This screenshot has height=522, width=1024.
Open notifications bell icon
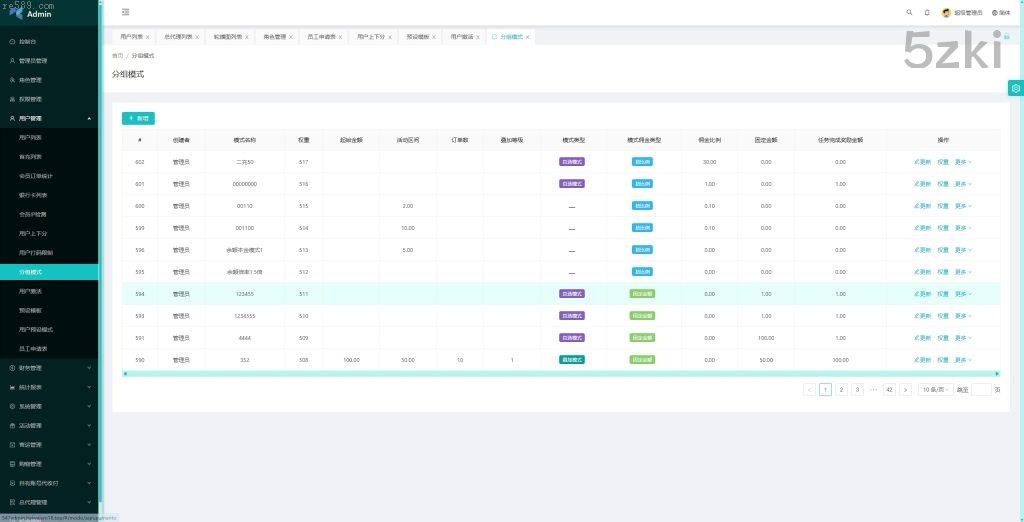click(927, 12)
